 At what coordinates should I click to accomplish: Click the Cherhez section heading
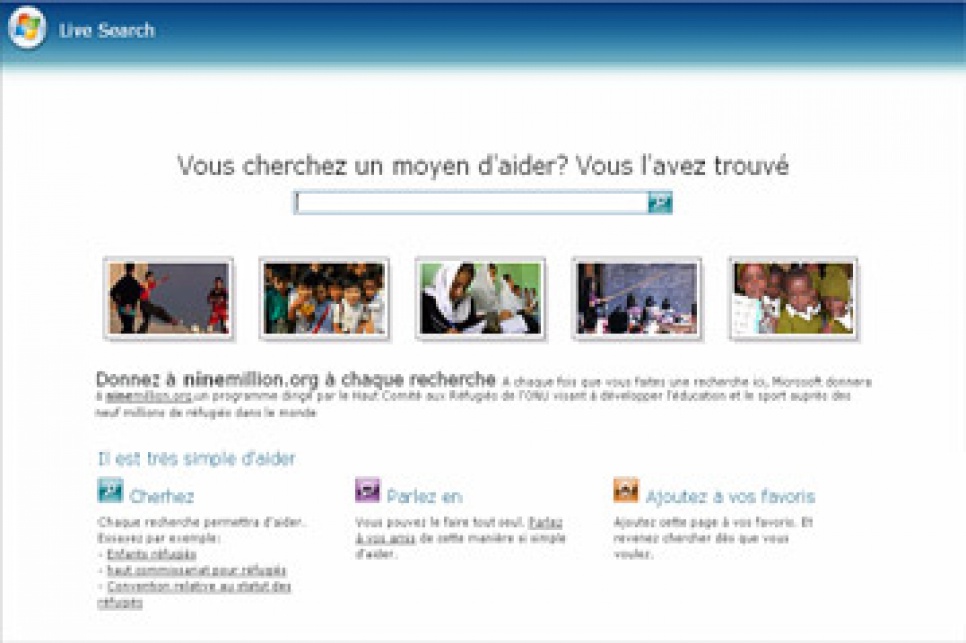pos(162,496)
